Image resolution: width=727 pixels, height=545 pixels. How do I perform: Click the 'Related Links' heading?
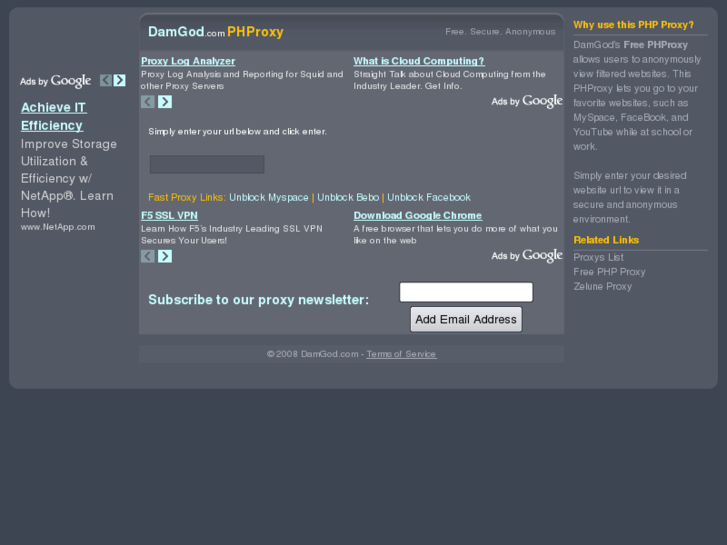coord(606,240)
